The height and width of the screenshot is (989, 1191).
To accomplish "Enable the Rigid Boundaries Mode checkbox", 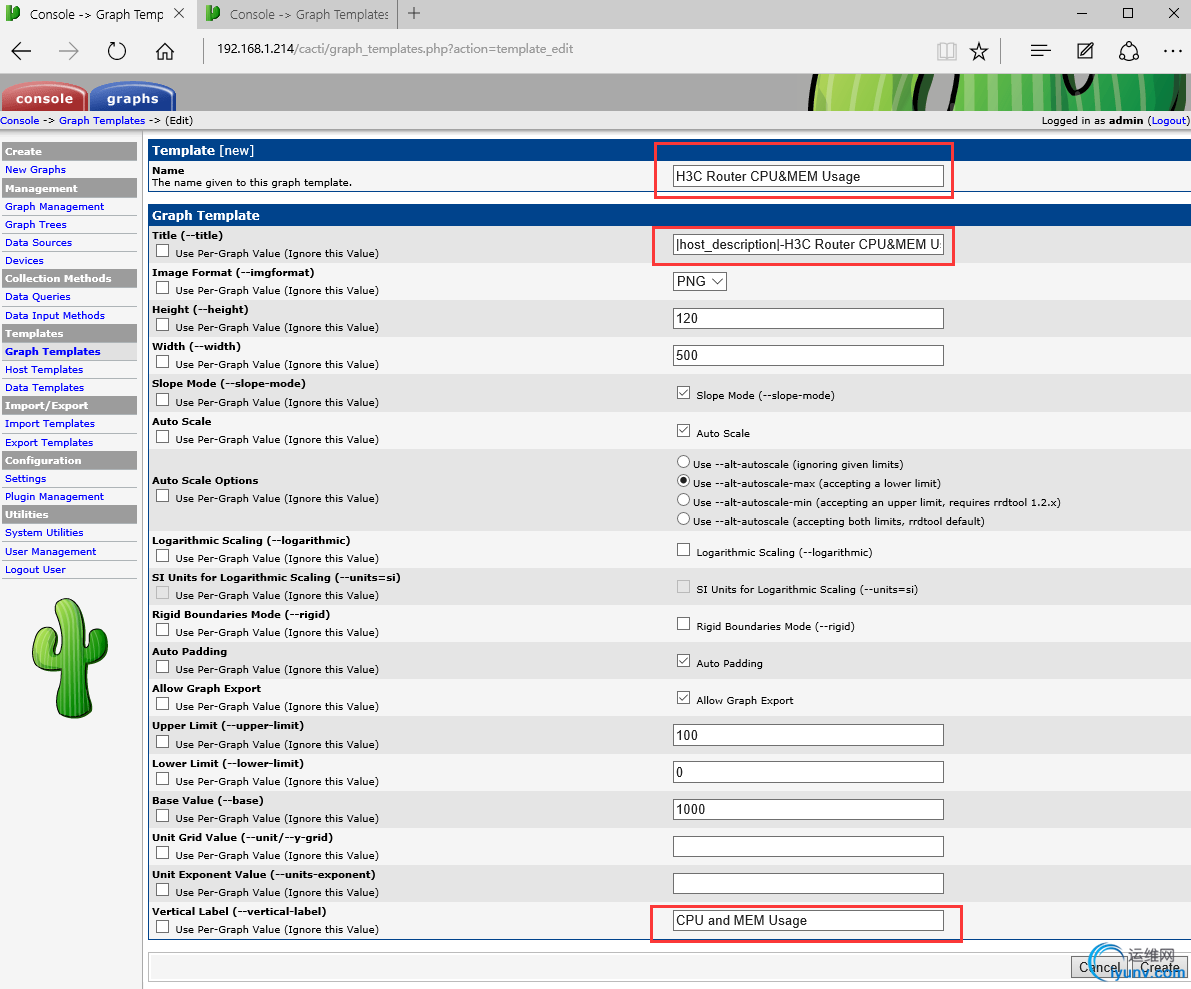I will [x=684, y=624].
